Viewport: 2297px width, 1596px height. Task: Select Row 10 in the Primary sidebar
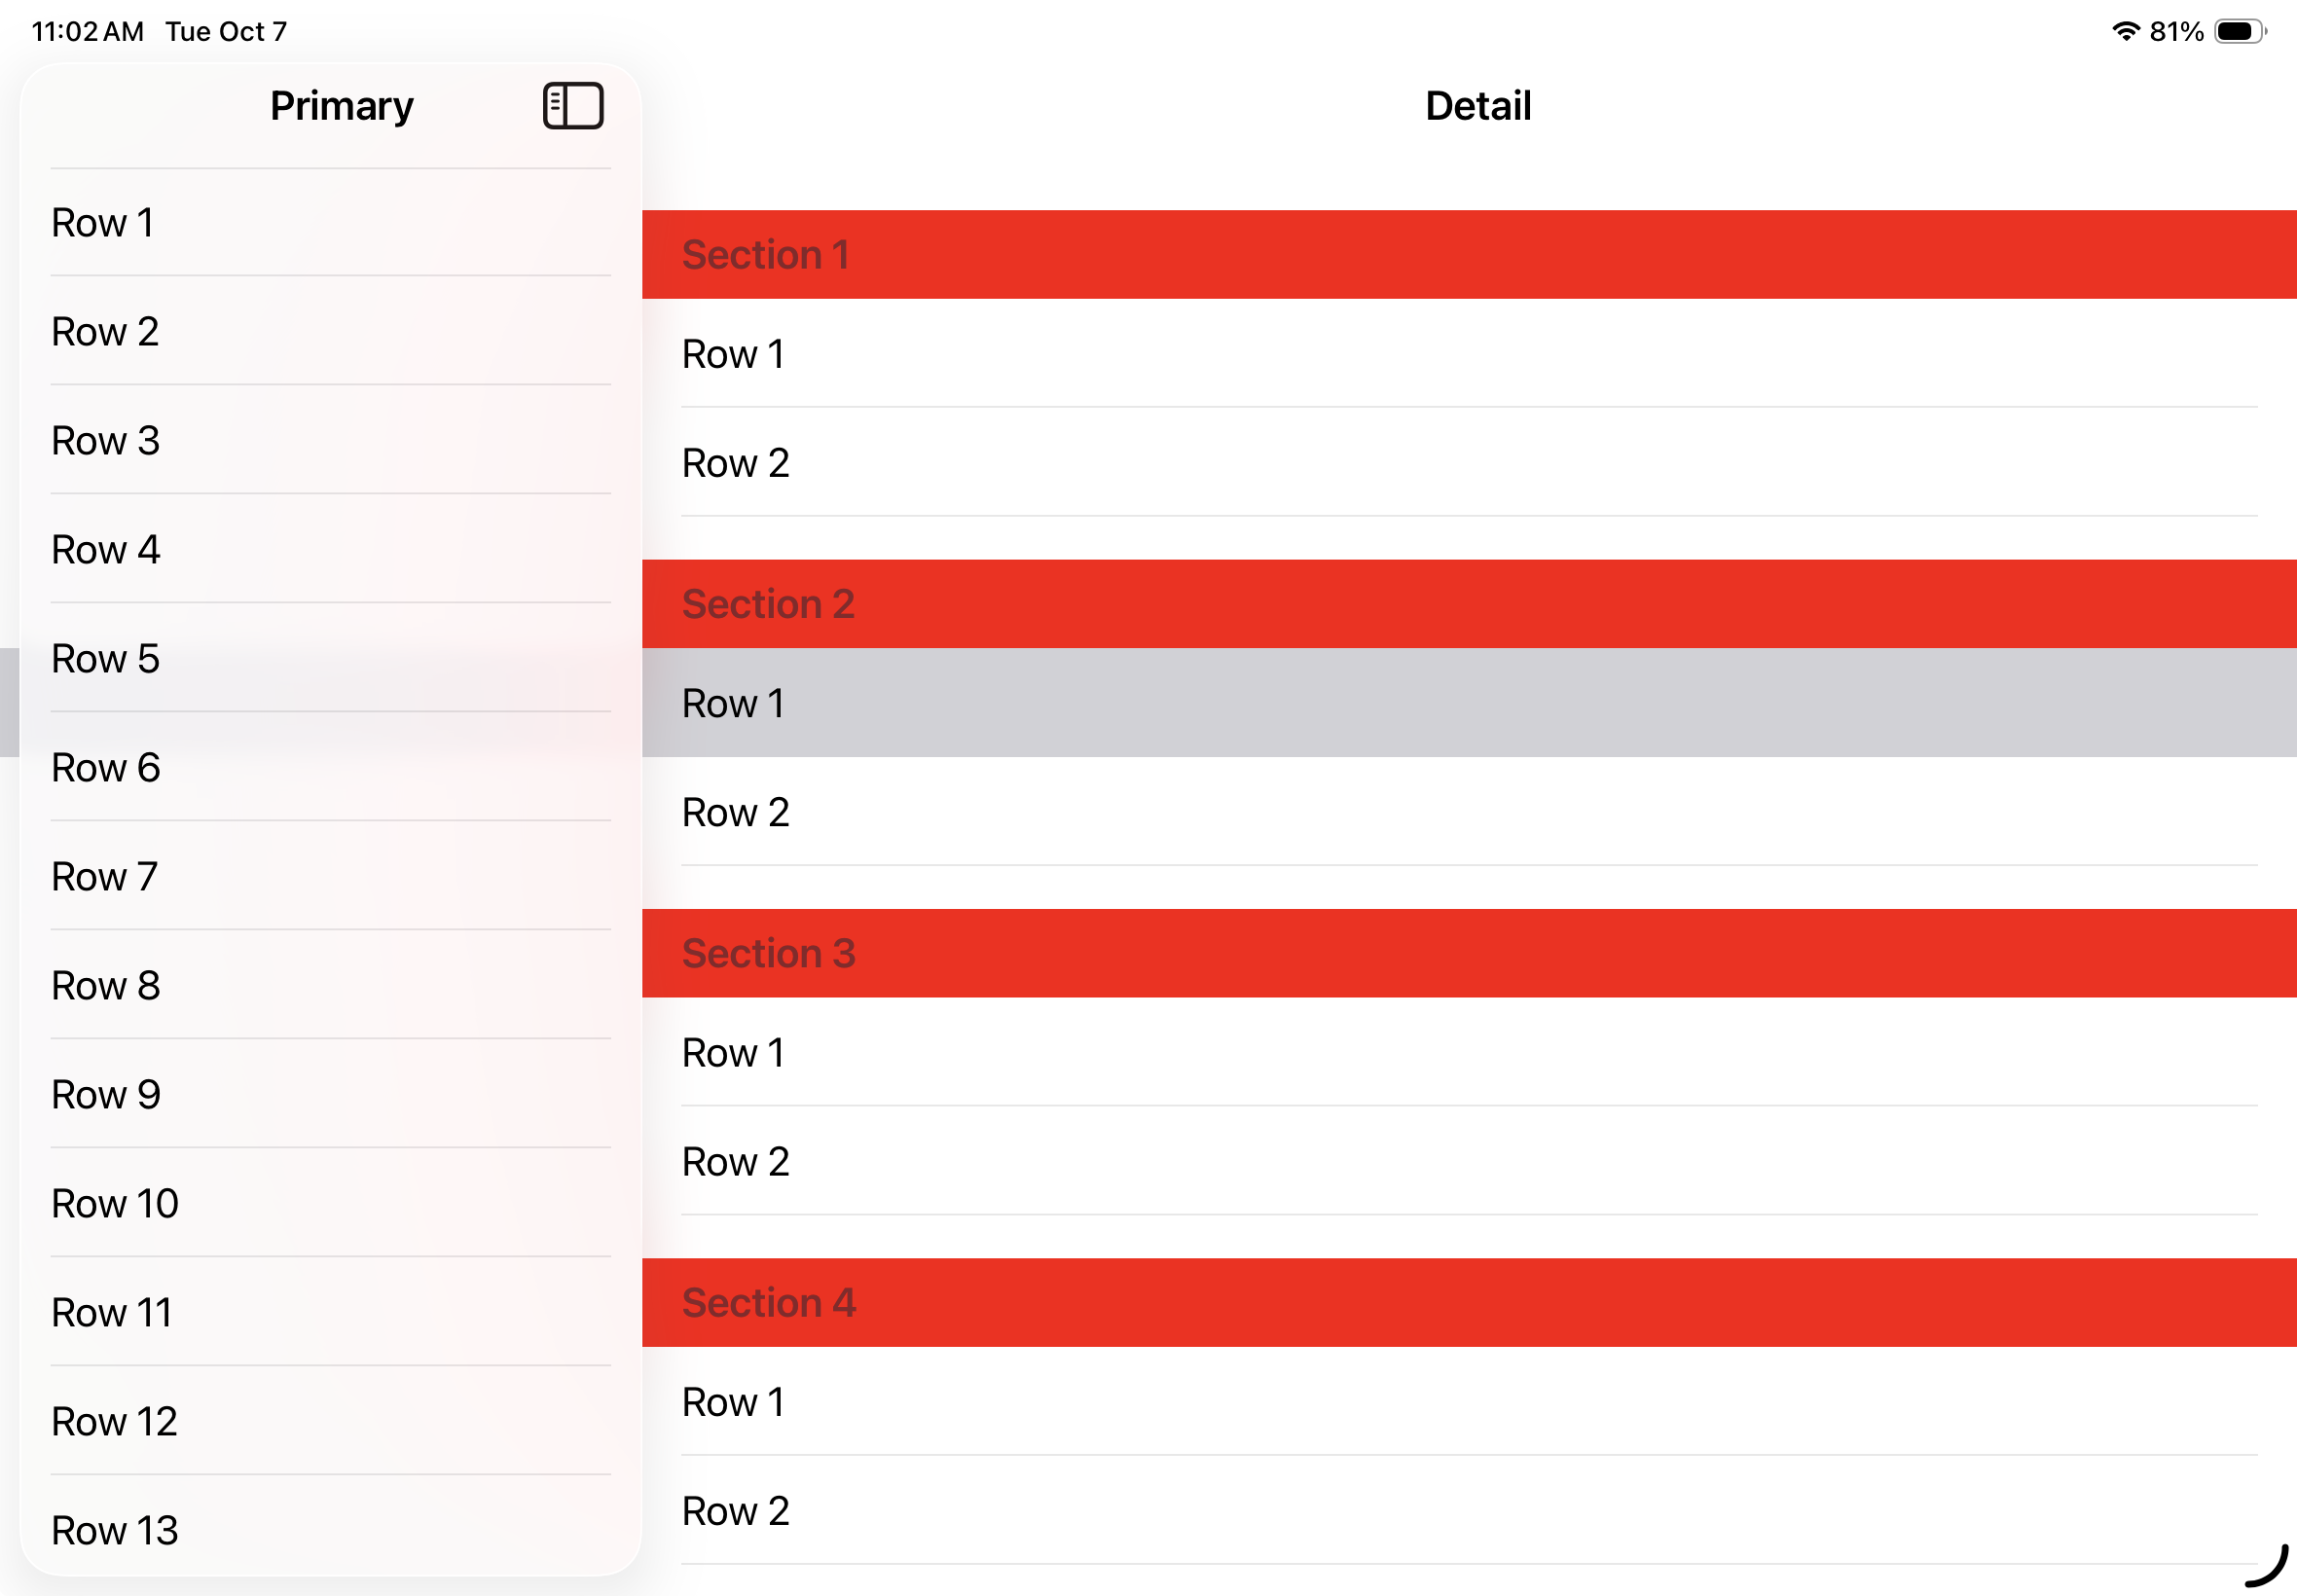pos(330,1203)
